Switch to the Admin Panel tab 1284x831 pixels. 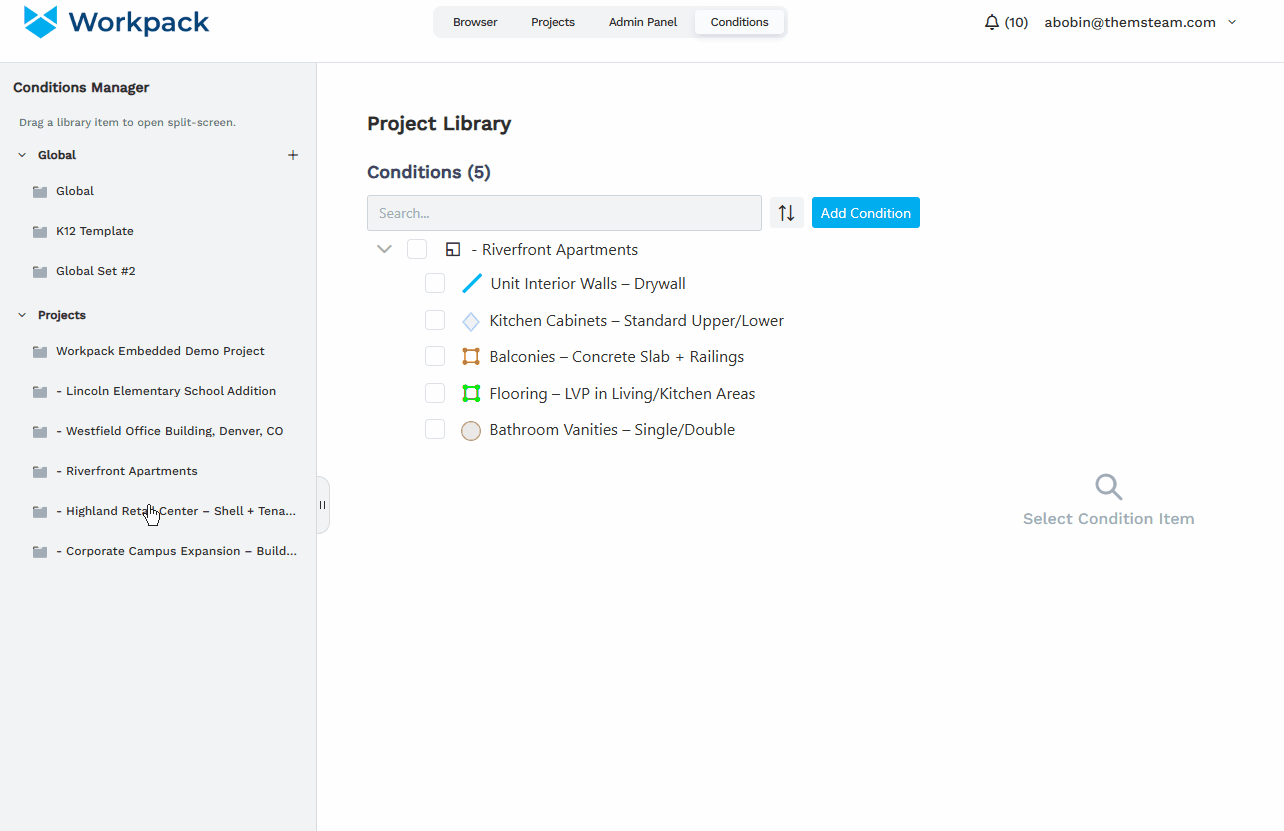pos(643,22)
